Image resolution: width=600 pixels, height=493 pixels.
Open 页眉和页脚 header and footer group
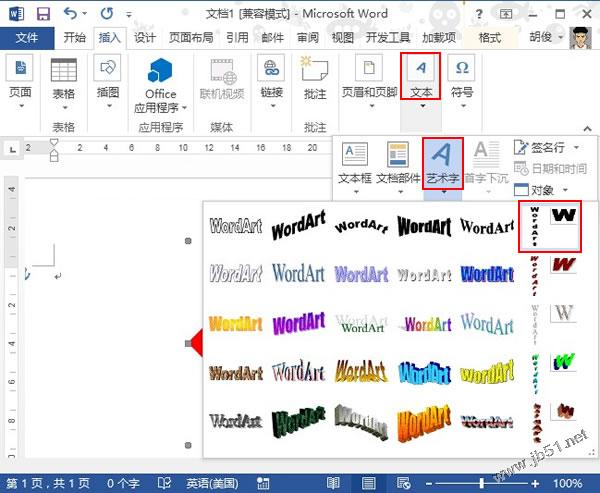(x=369, y=81)
